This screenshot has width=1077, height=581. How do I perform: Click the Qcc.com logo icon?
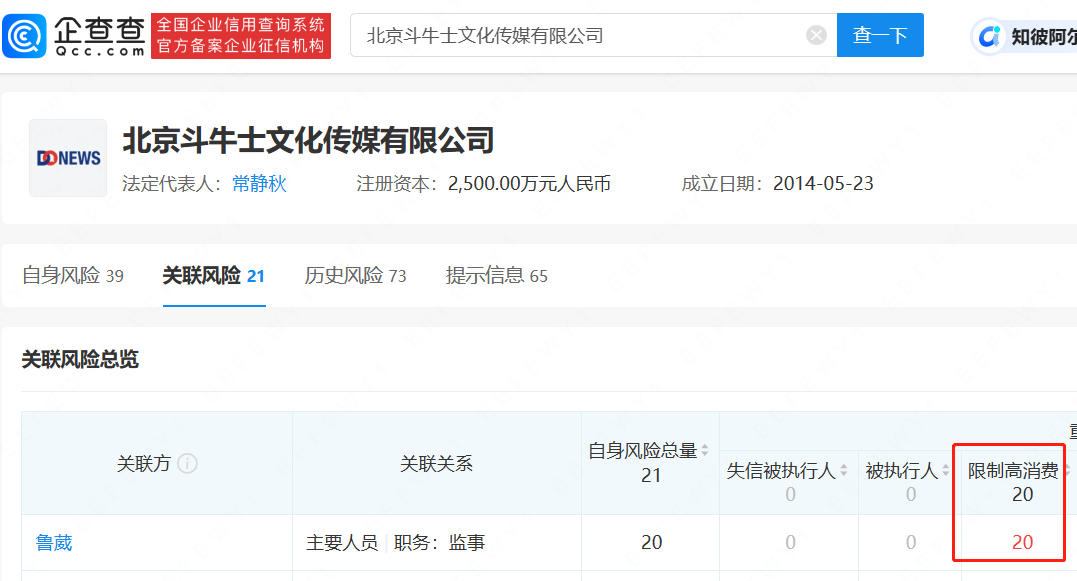click(x=25, y=36)
